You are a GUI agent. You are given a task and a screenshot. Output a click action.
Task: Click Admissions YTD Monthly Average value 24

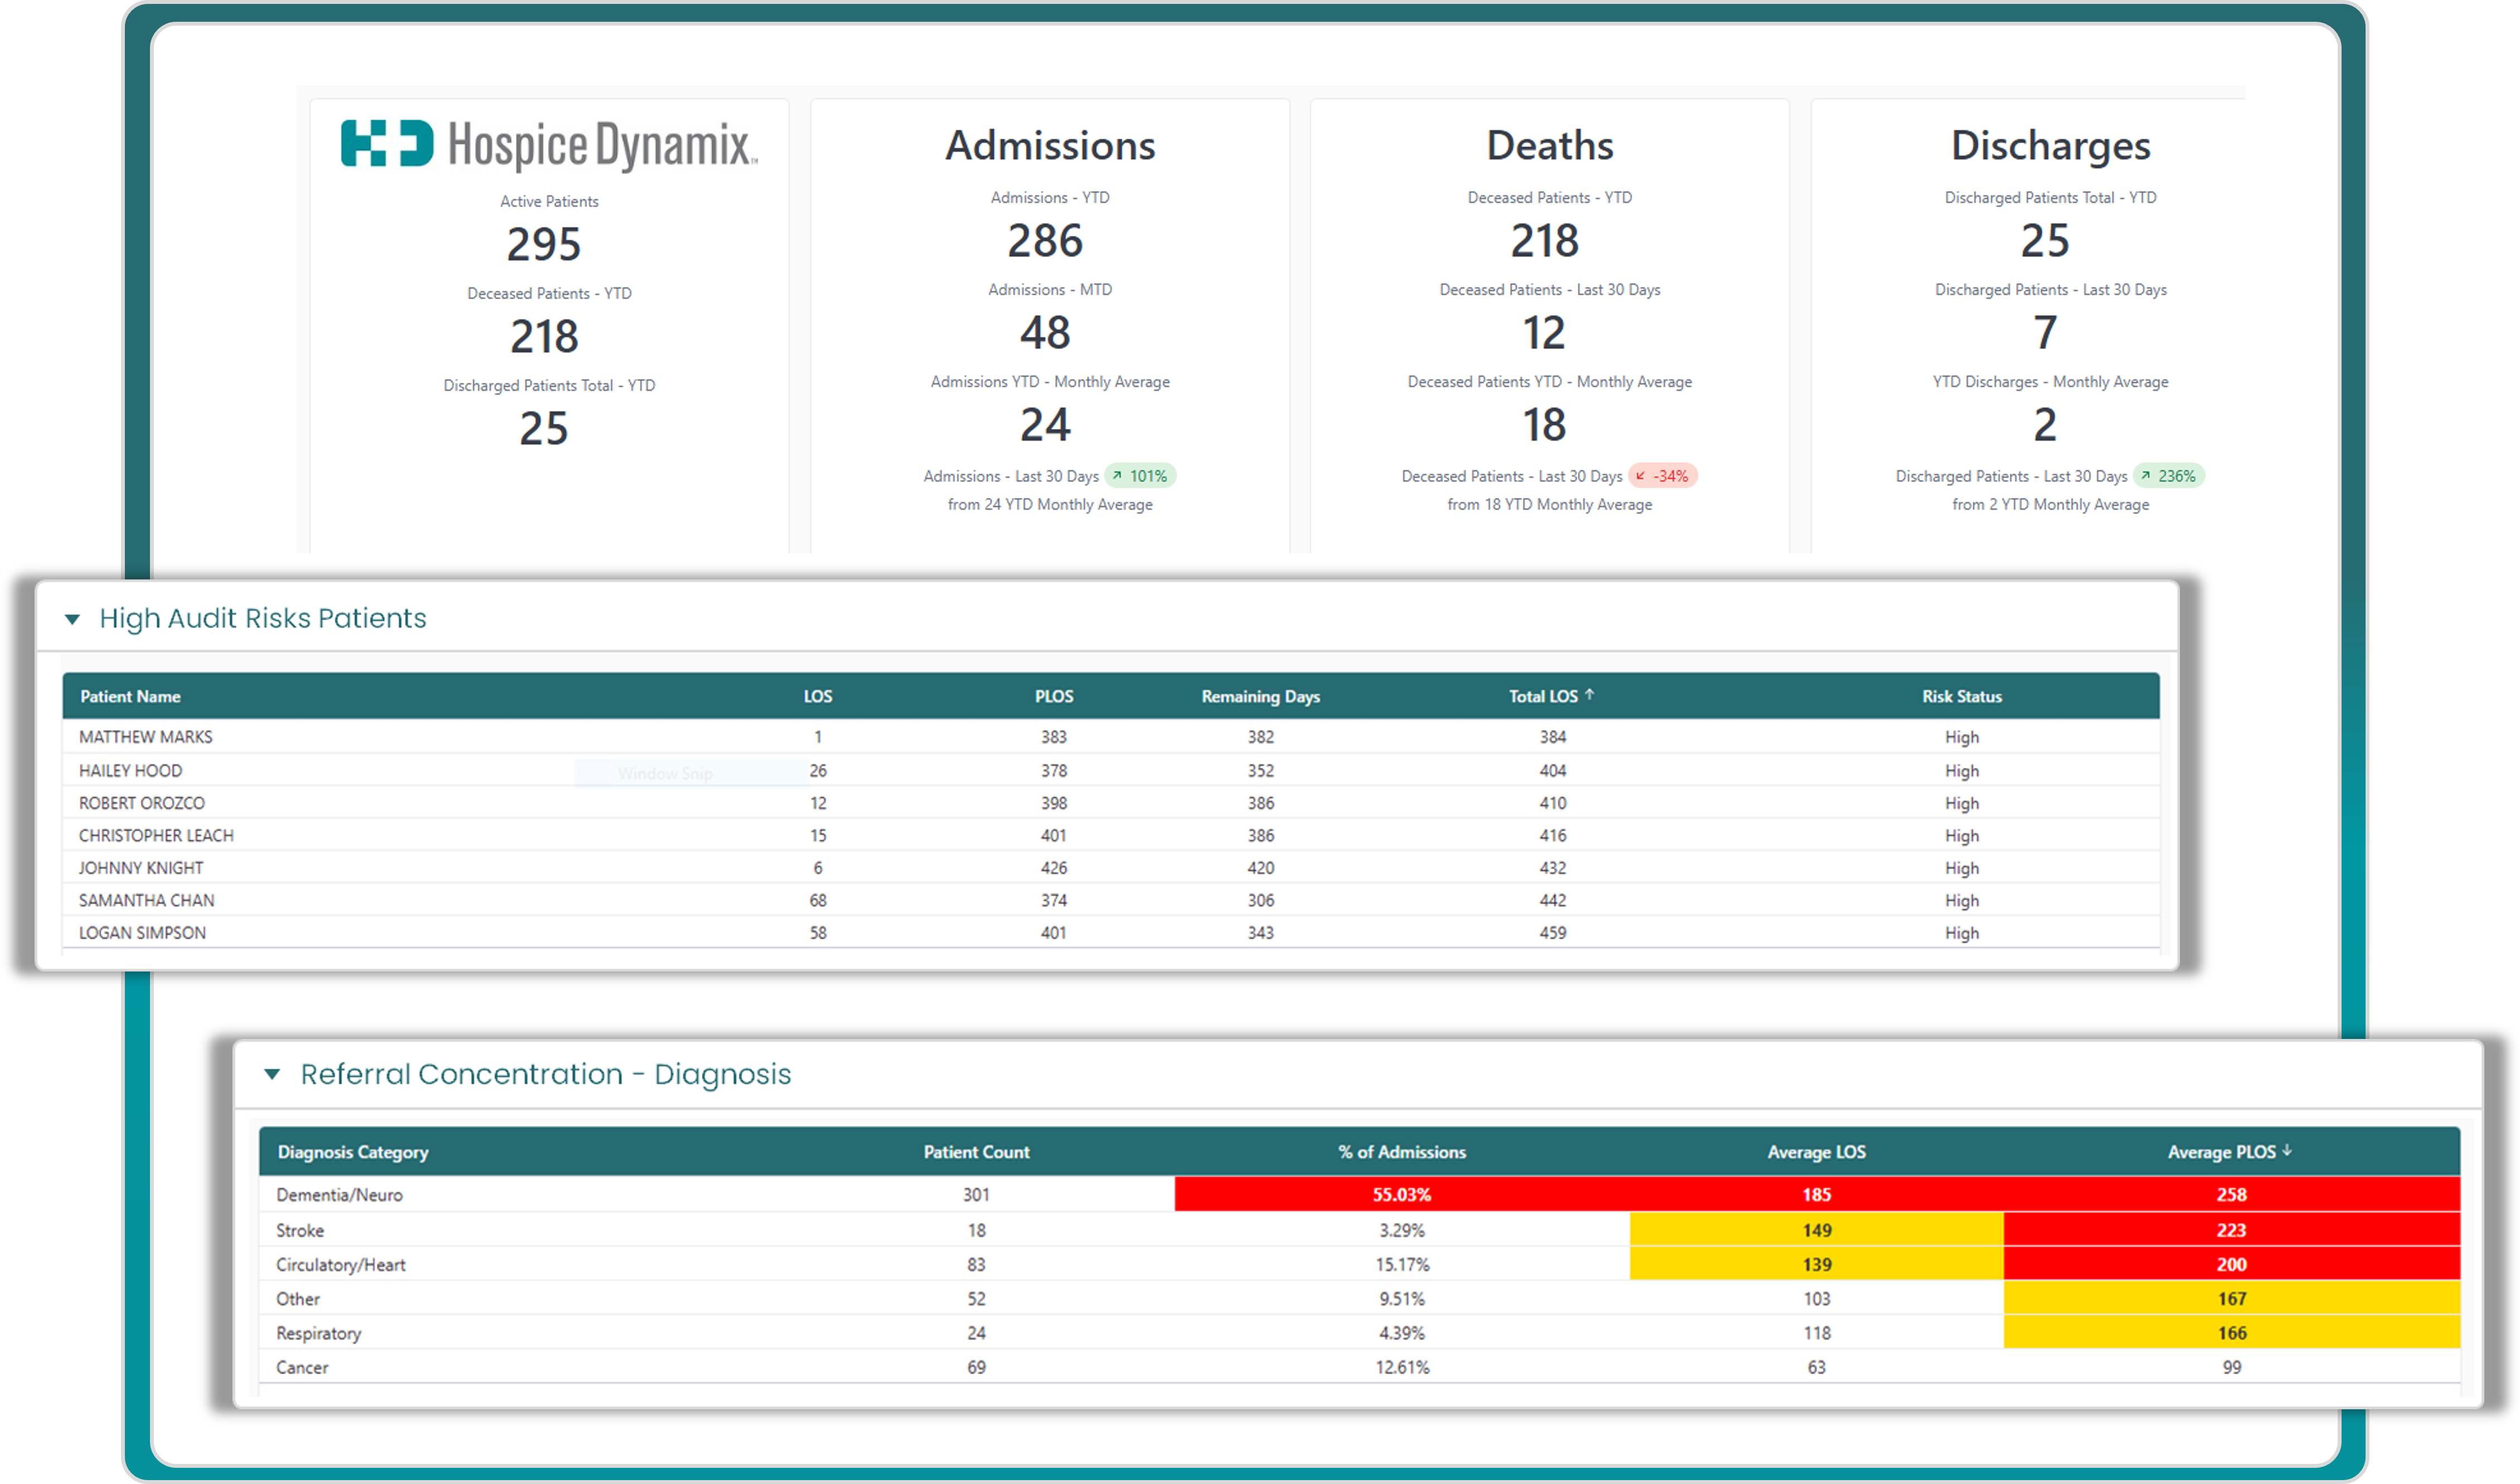(x=1045, y=424)
